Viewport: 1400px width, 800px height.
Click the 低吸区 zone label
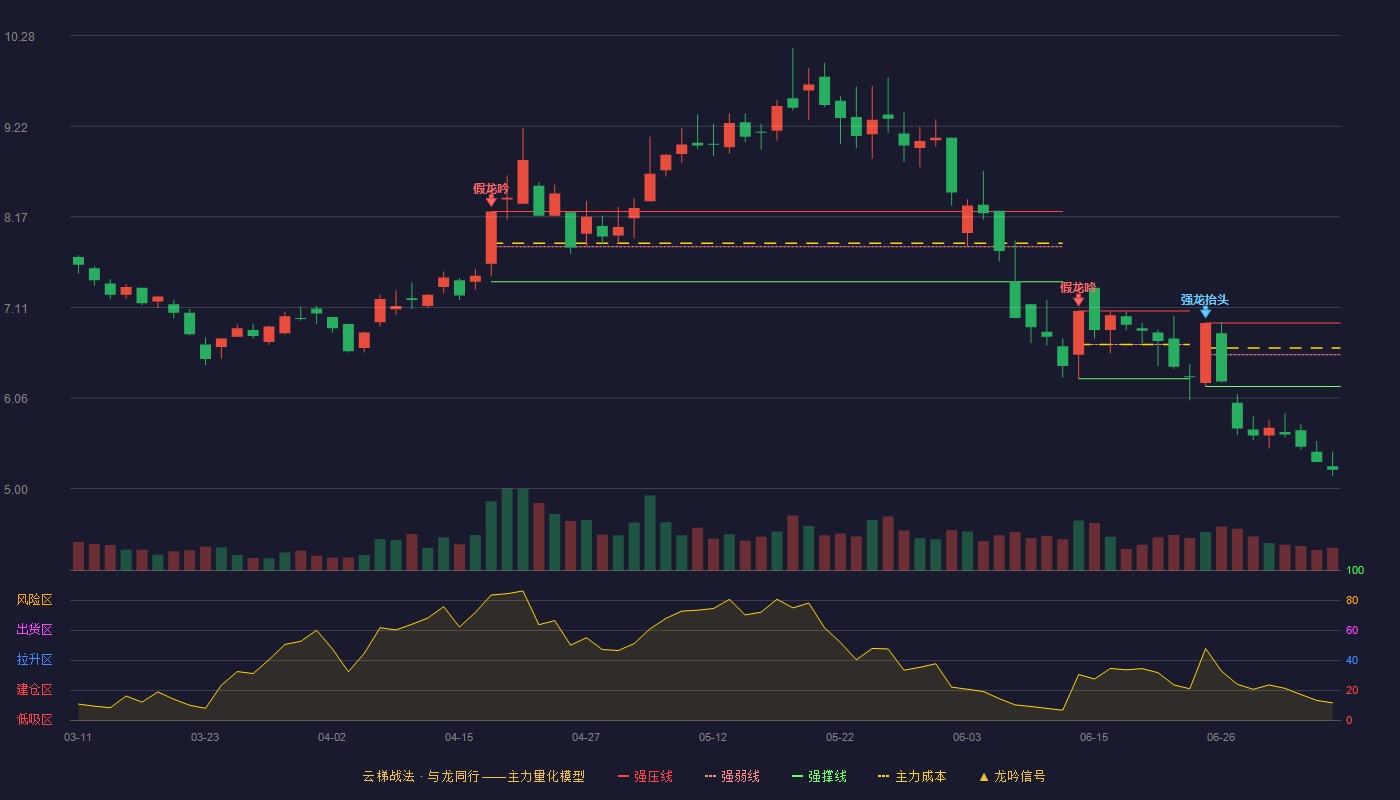tap(34, 719)
